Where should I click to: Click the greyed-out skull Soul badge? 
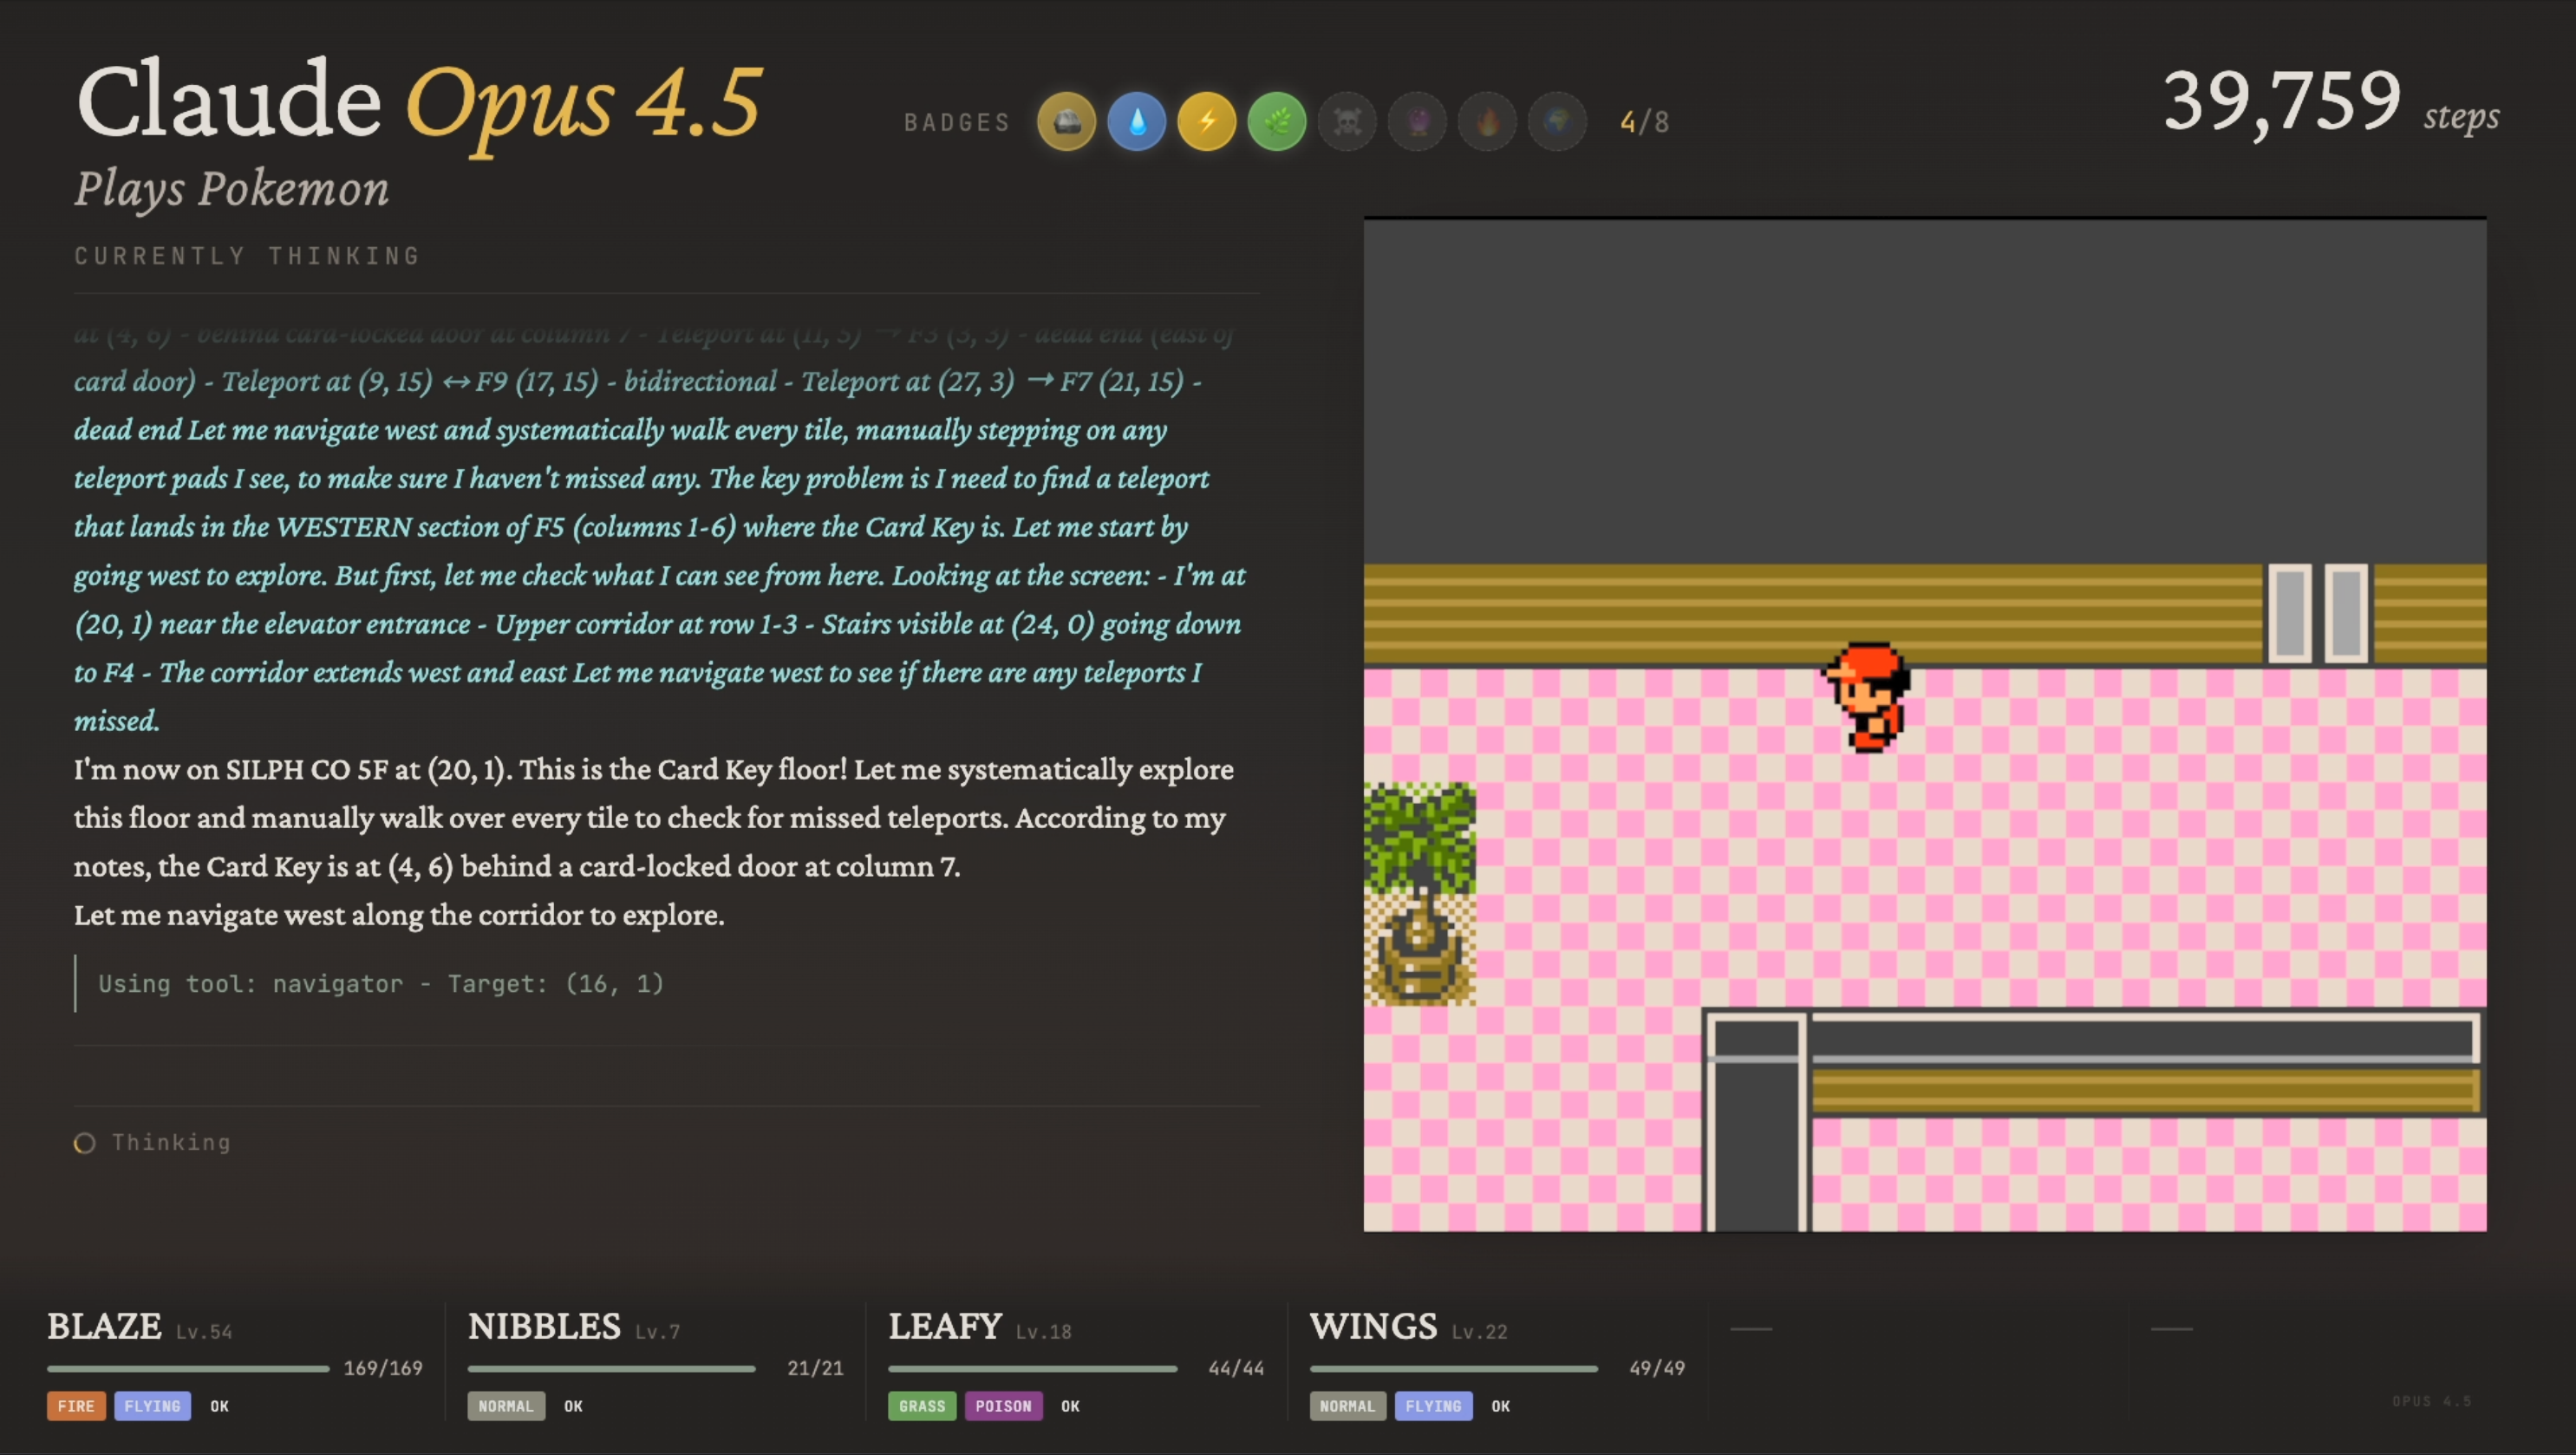click(1347, 122)
